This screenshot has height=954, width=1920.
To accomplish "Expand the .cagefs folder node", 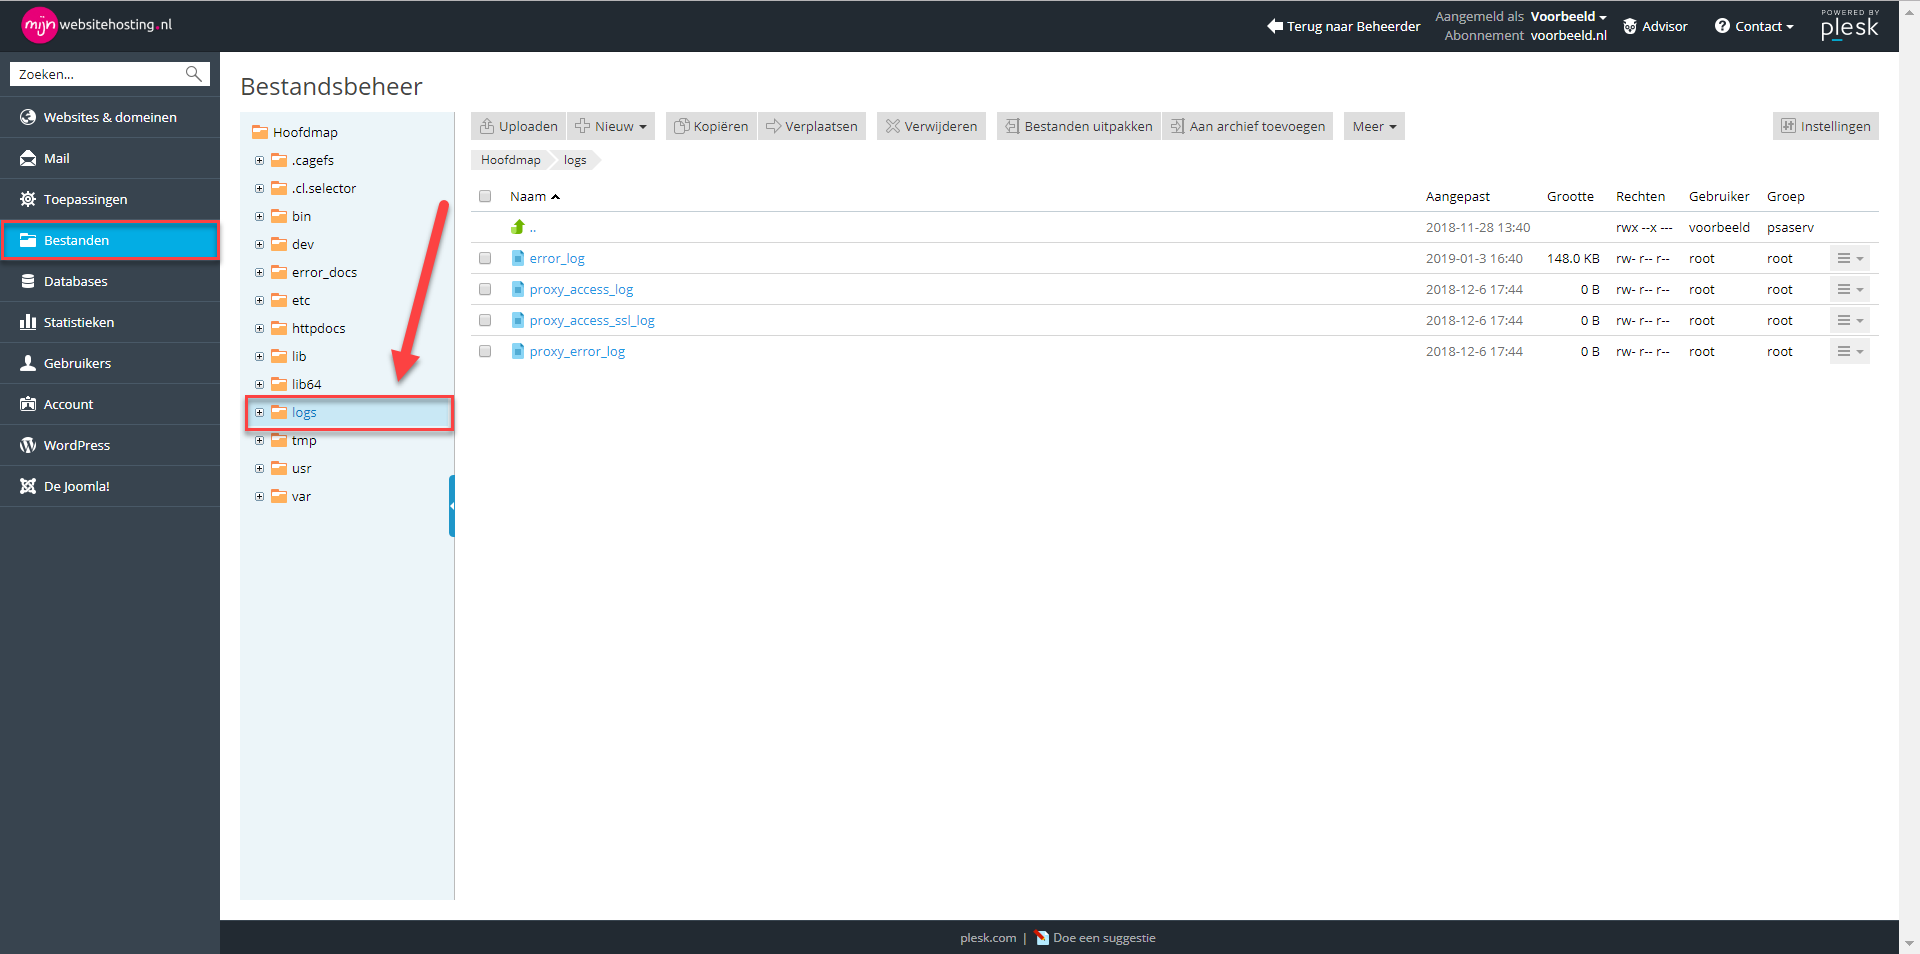I will [259, 160].
